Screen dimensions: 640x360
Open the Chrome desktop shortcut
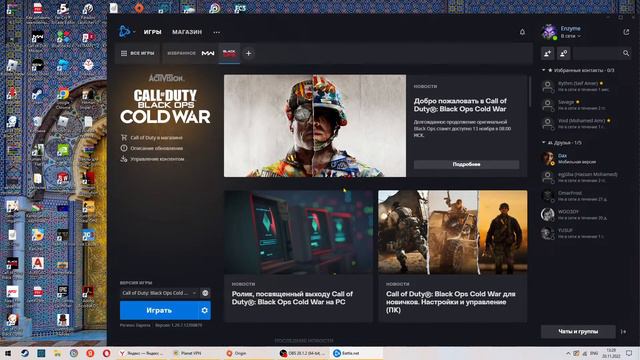62,97
